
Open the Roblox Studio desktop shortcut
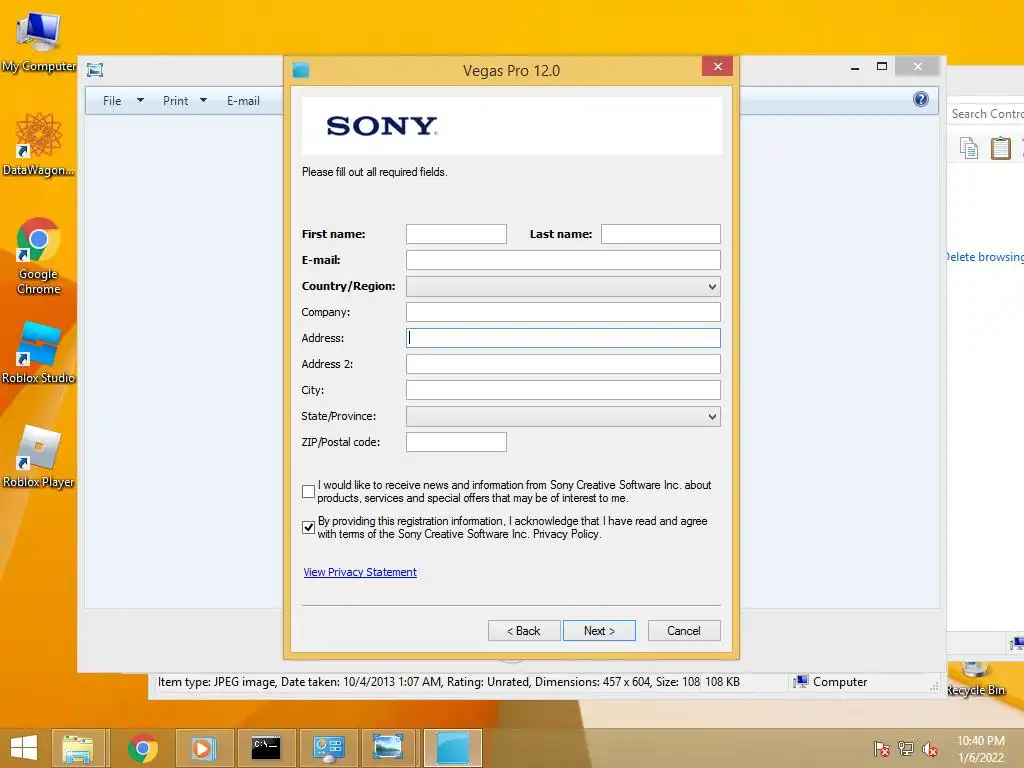coord(38,353)
